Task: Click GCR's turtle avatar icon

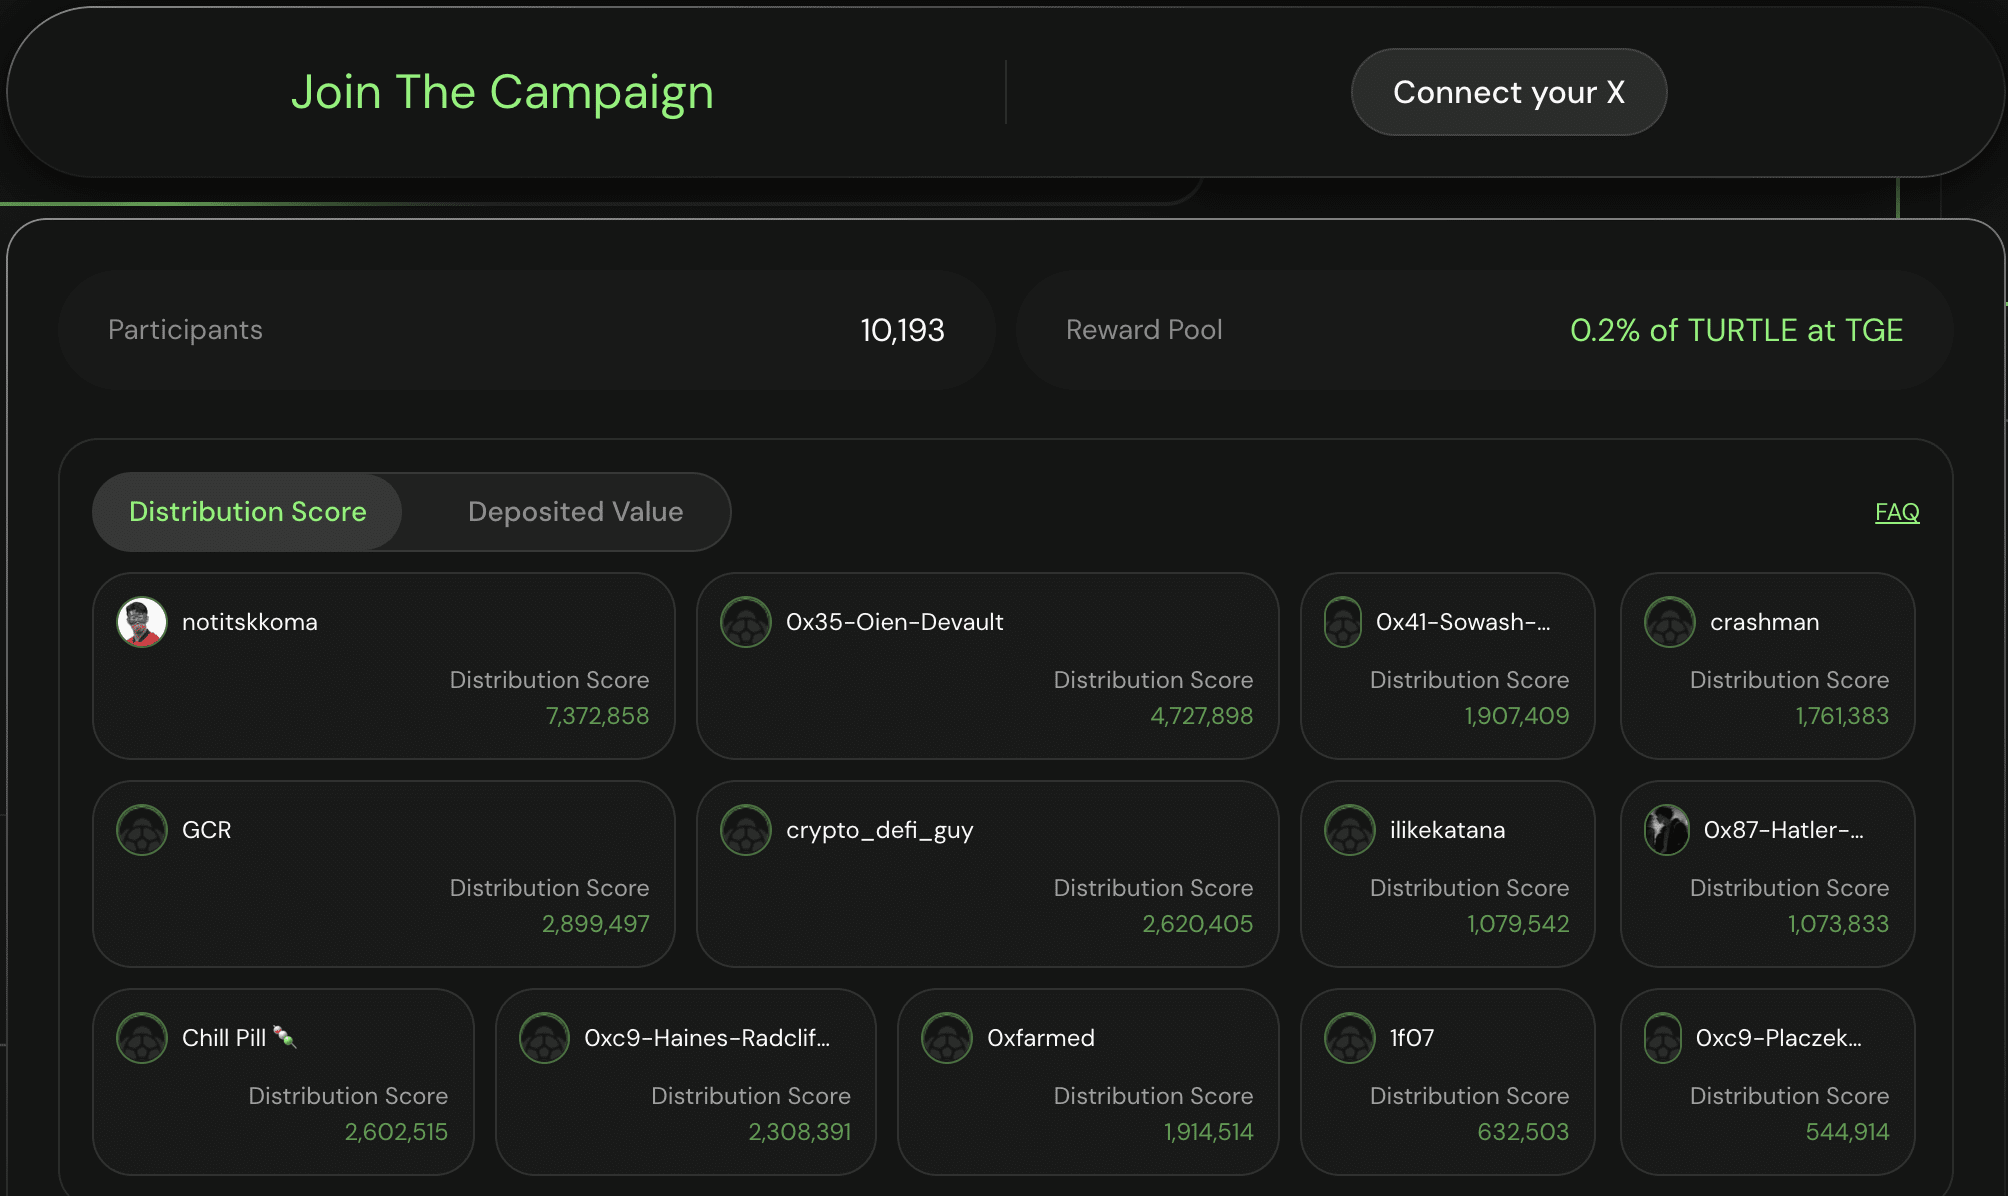Action: [142, 830]
